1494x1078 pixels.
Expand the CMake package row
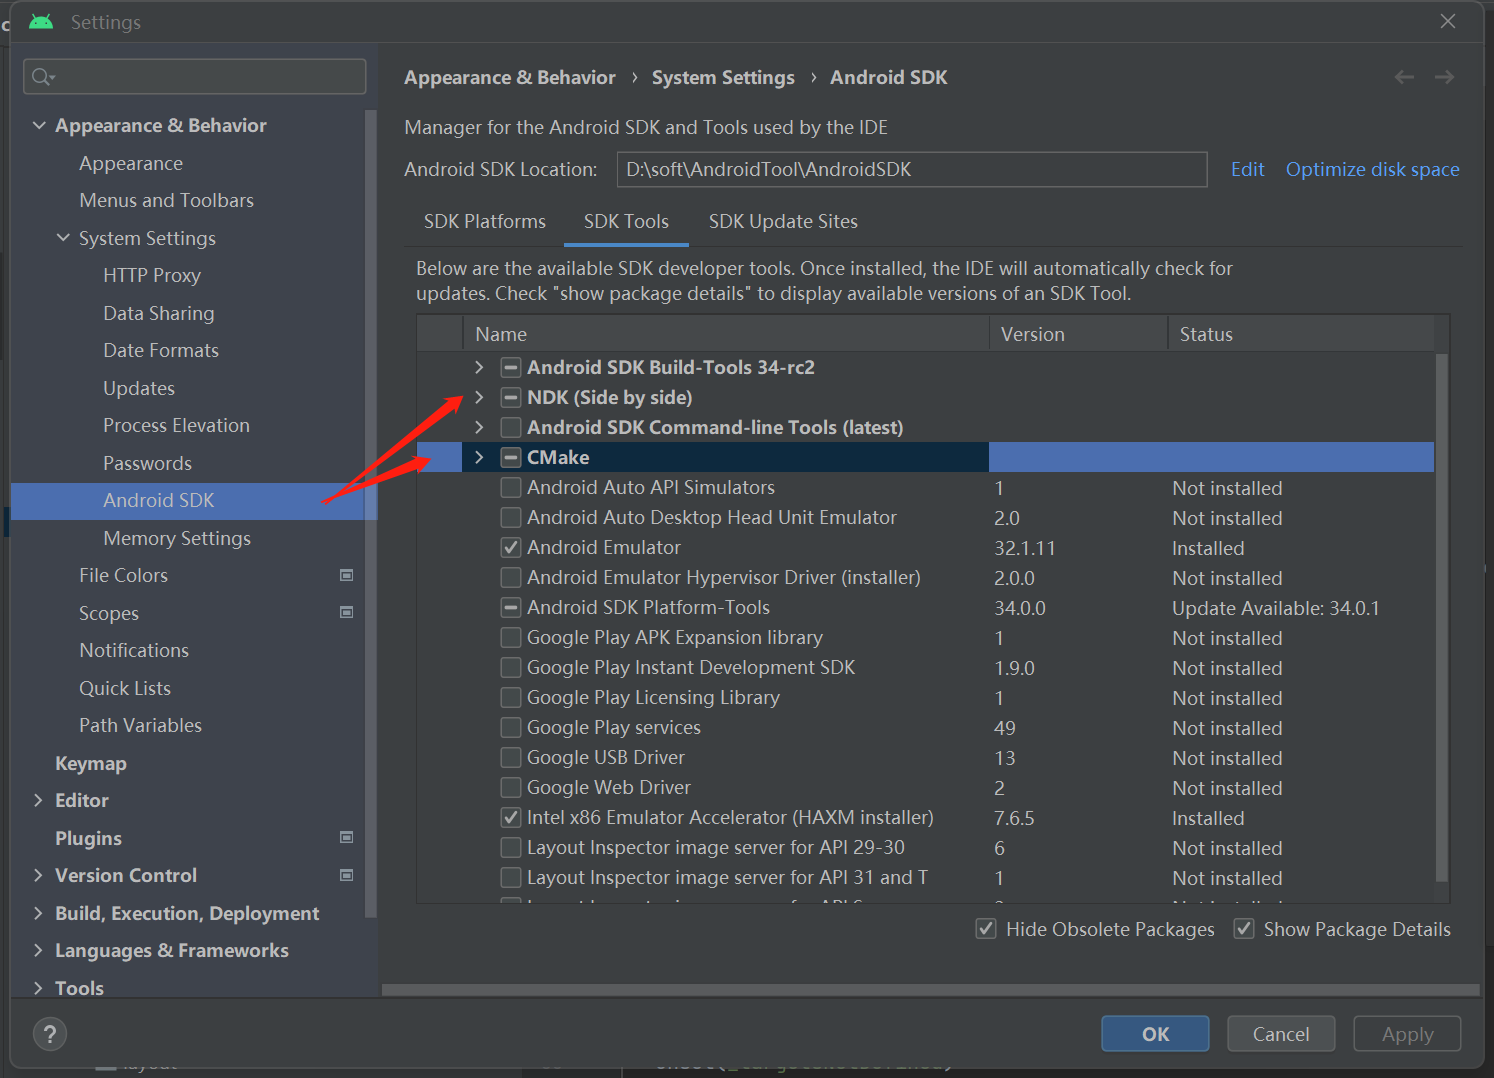[x=479, y=457]
